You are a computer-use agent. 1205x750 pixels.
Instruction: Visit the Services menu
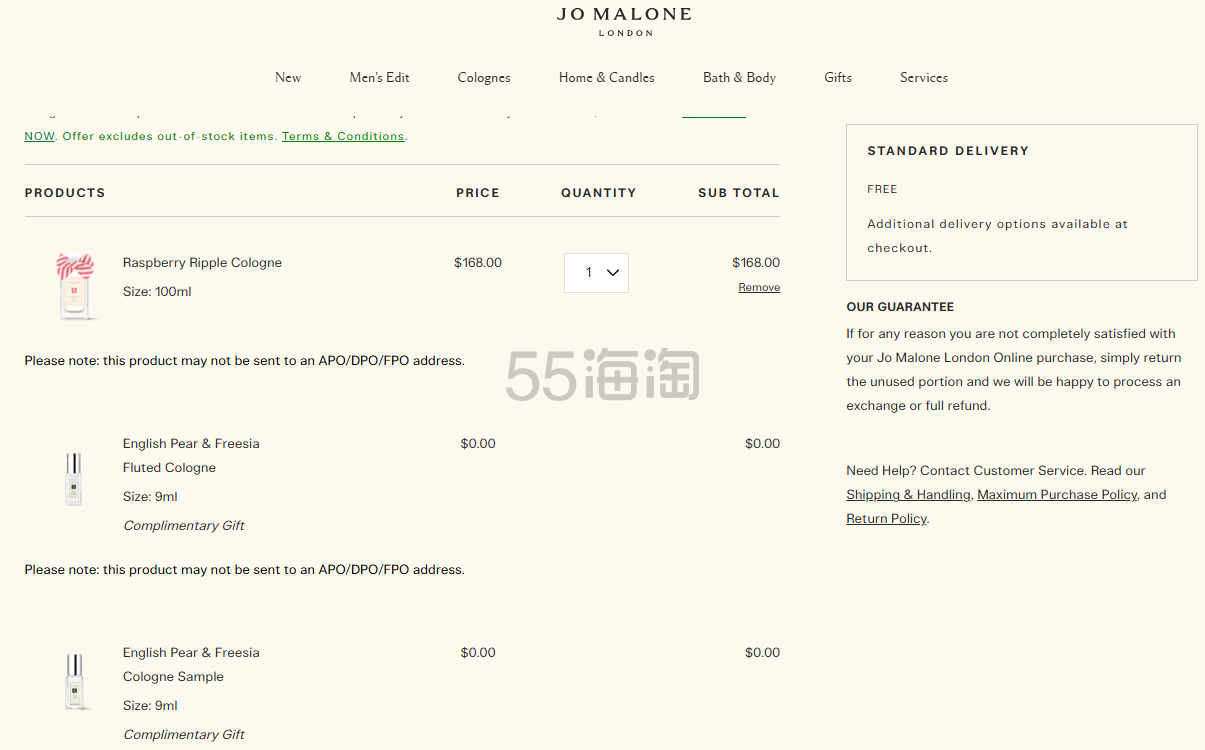[924, 77]
